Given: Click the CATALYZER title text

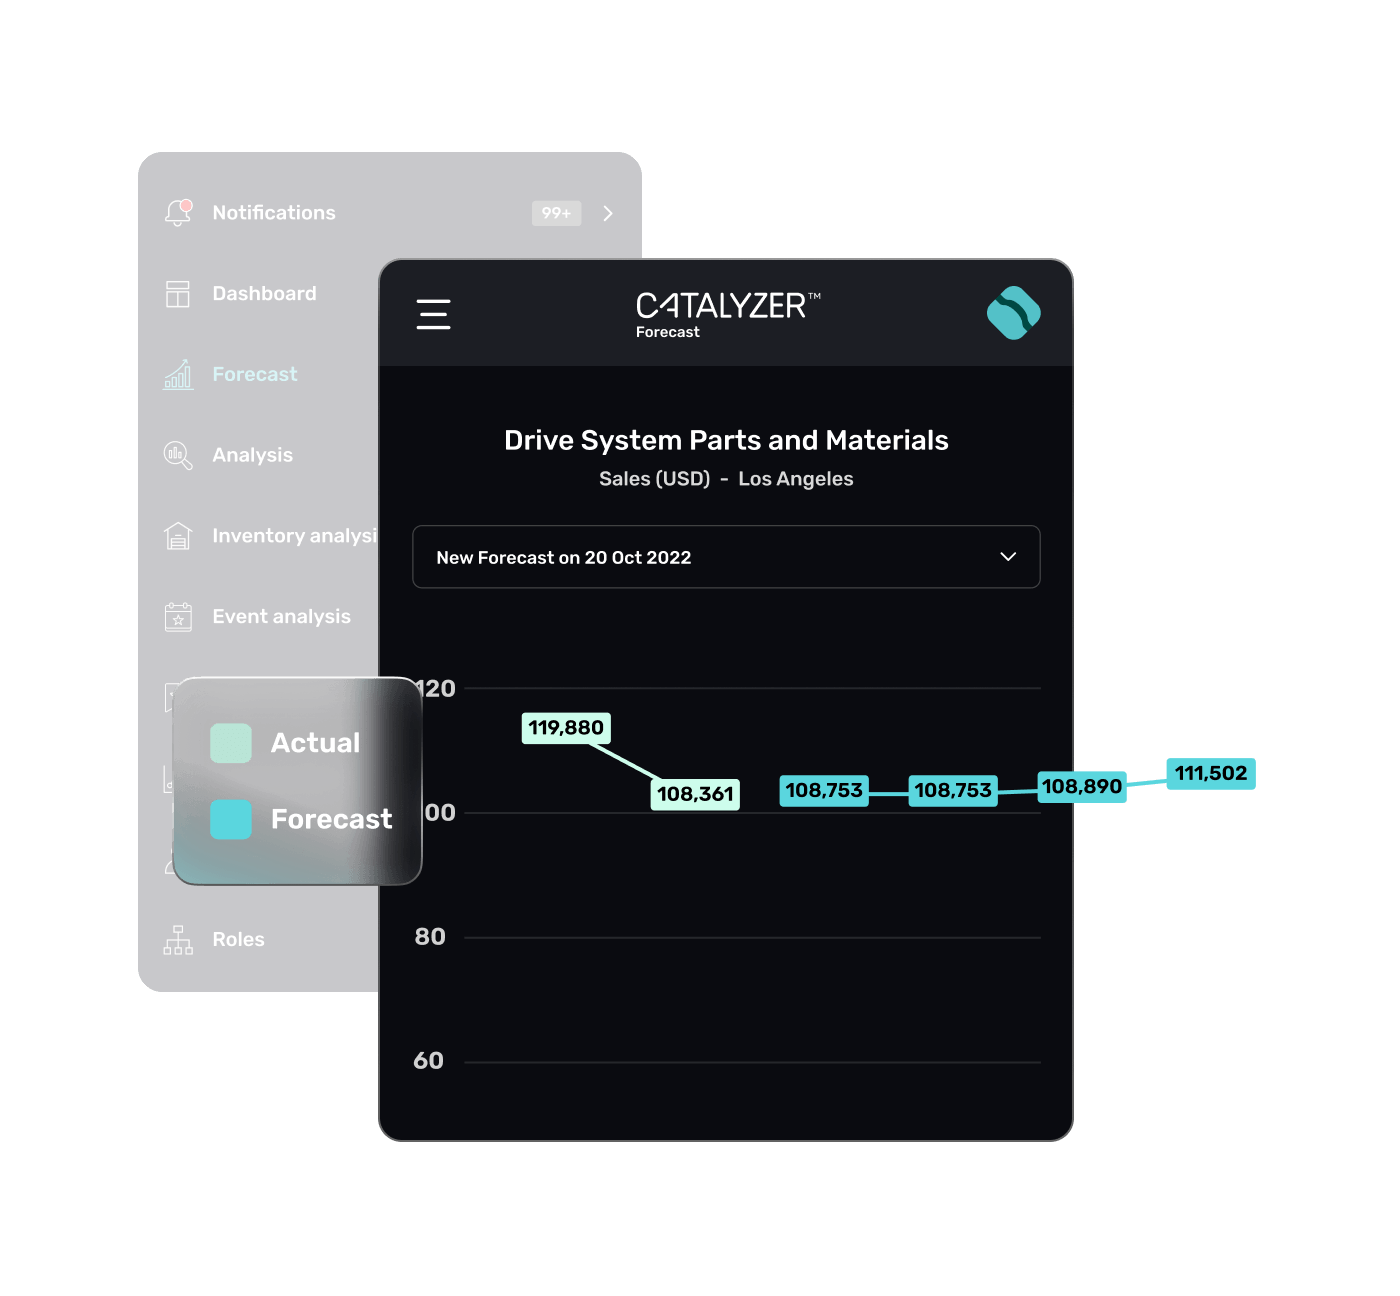Looking at the screenshot, I should (728, 305).
